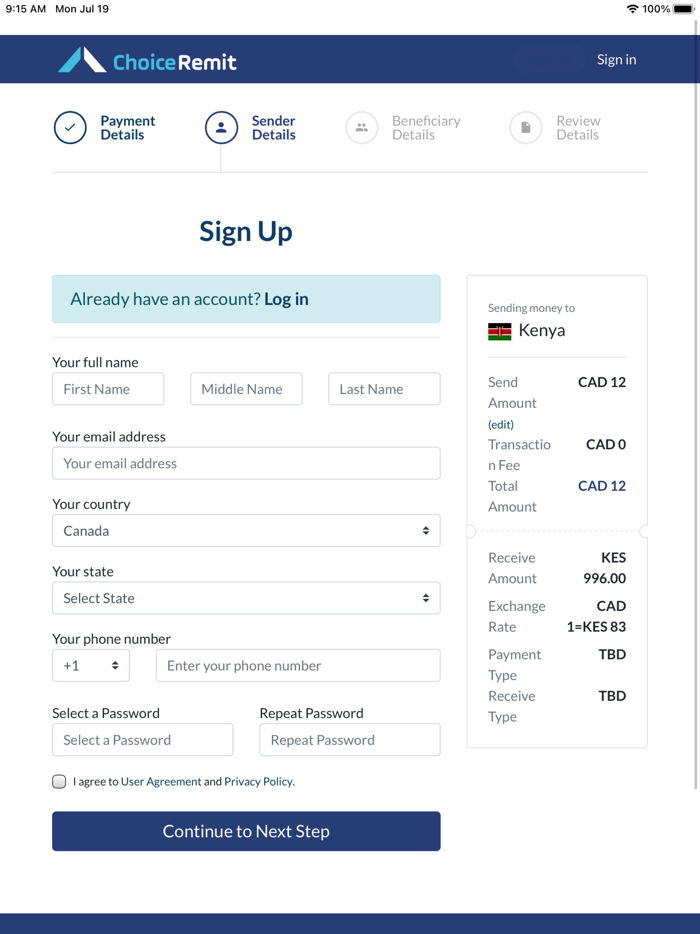This screenshot has width=700, height=934.
Task: Check the User Agreement consent checkbox
Action: (59, 781)
